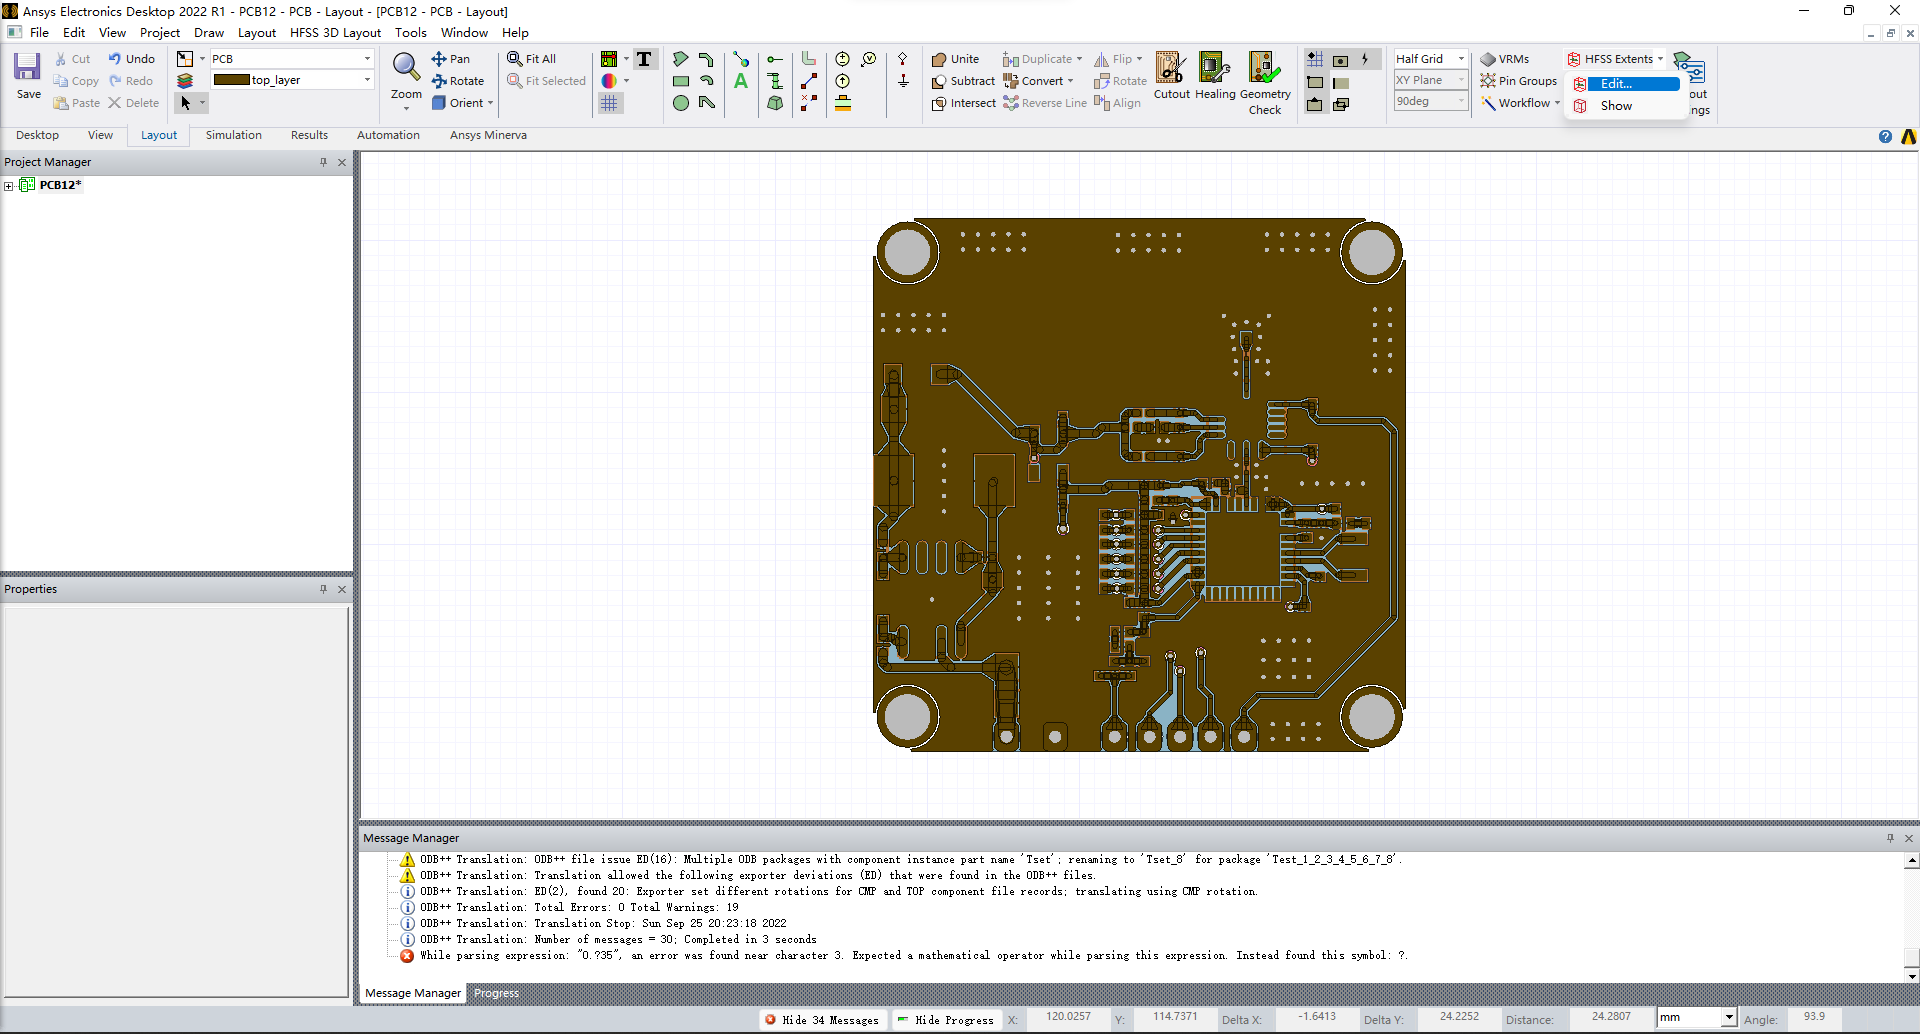Click the 3D box draw icon
Viewport: 1920px width, 1034px height.
(775, 103)
